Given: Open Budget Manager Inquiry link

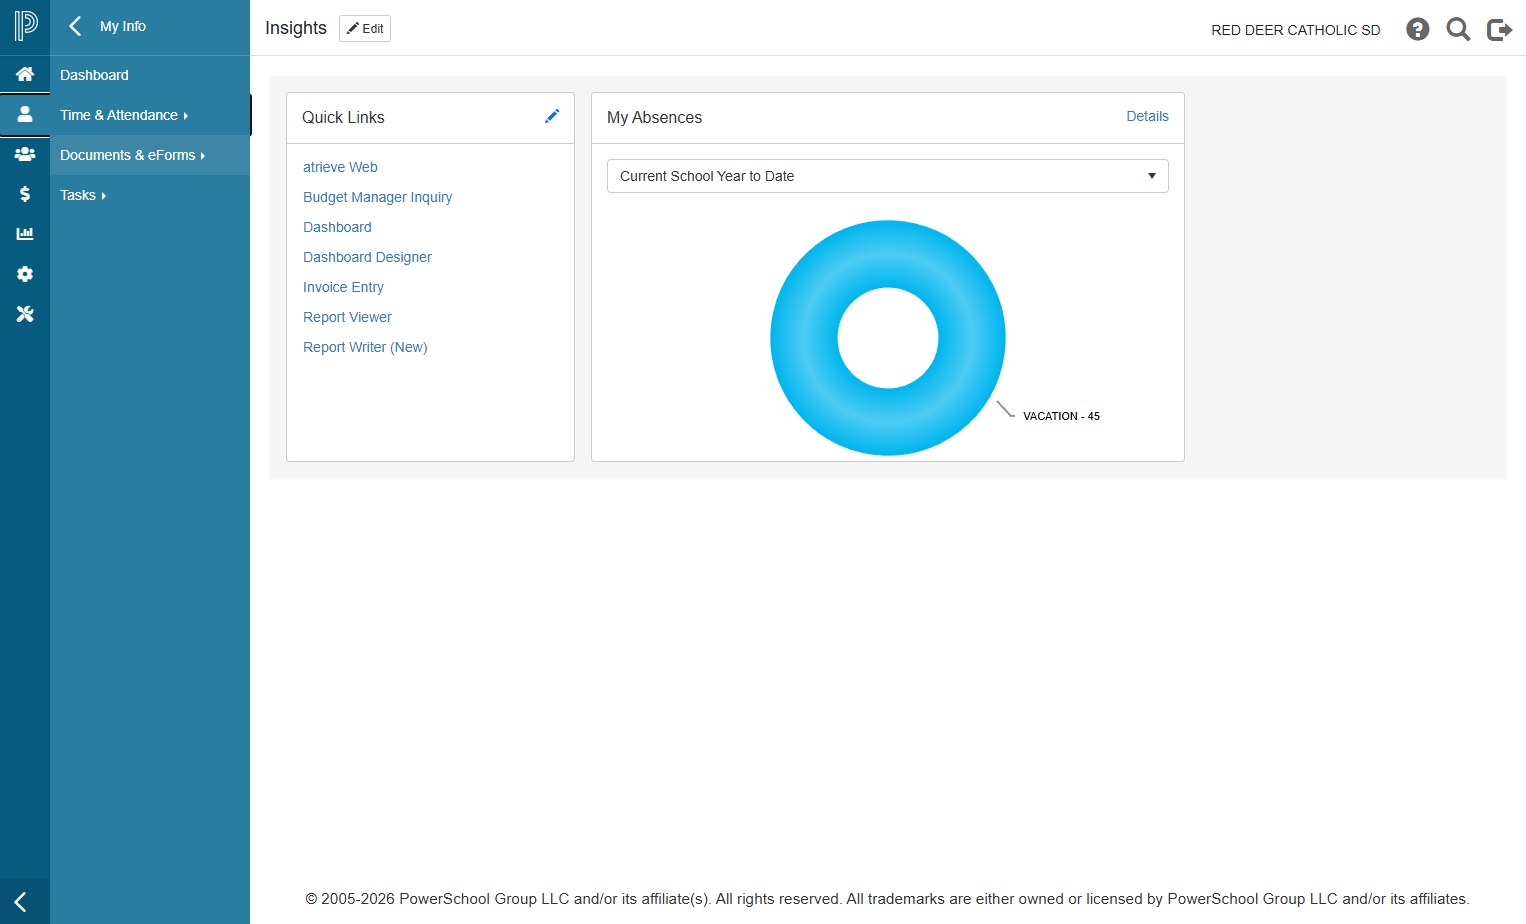Looking at the screenshot, I should click(x=378, y=197).
